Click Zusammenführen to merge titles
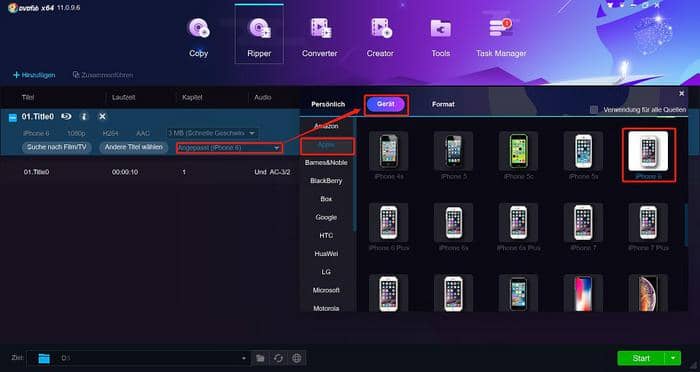Viewport: 700px width, 372px height. pyautogui.click(x=103, y=75)
